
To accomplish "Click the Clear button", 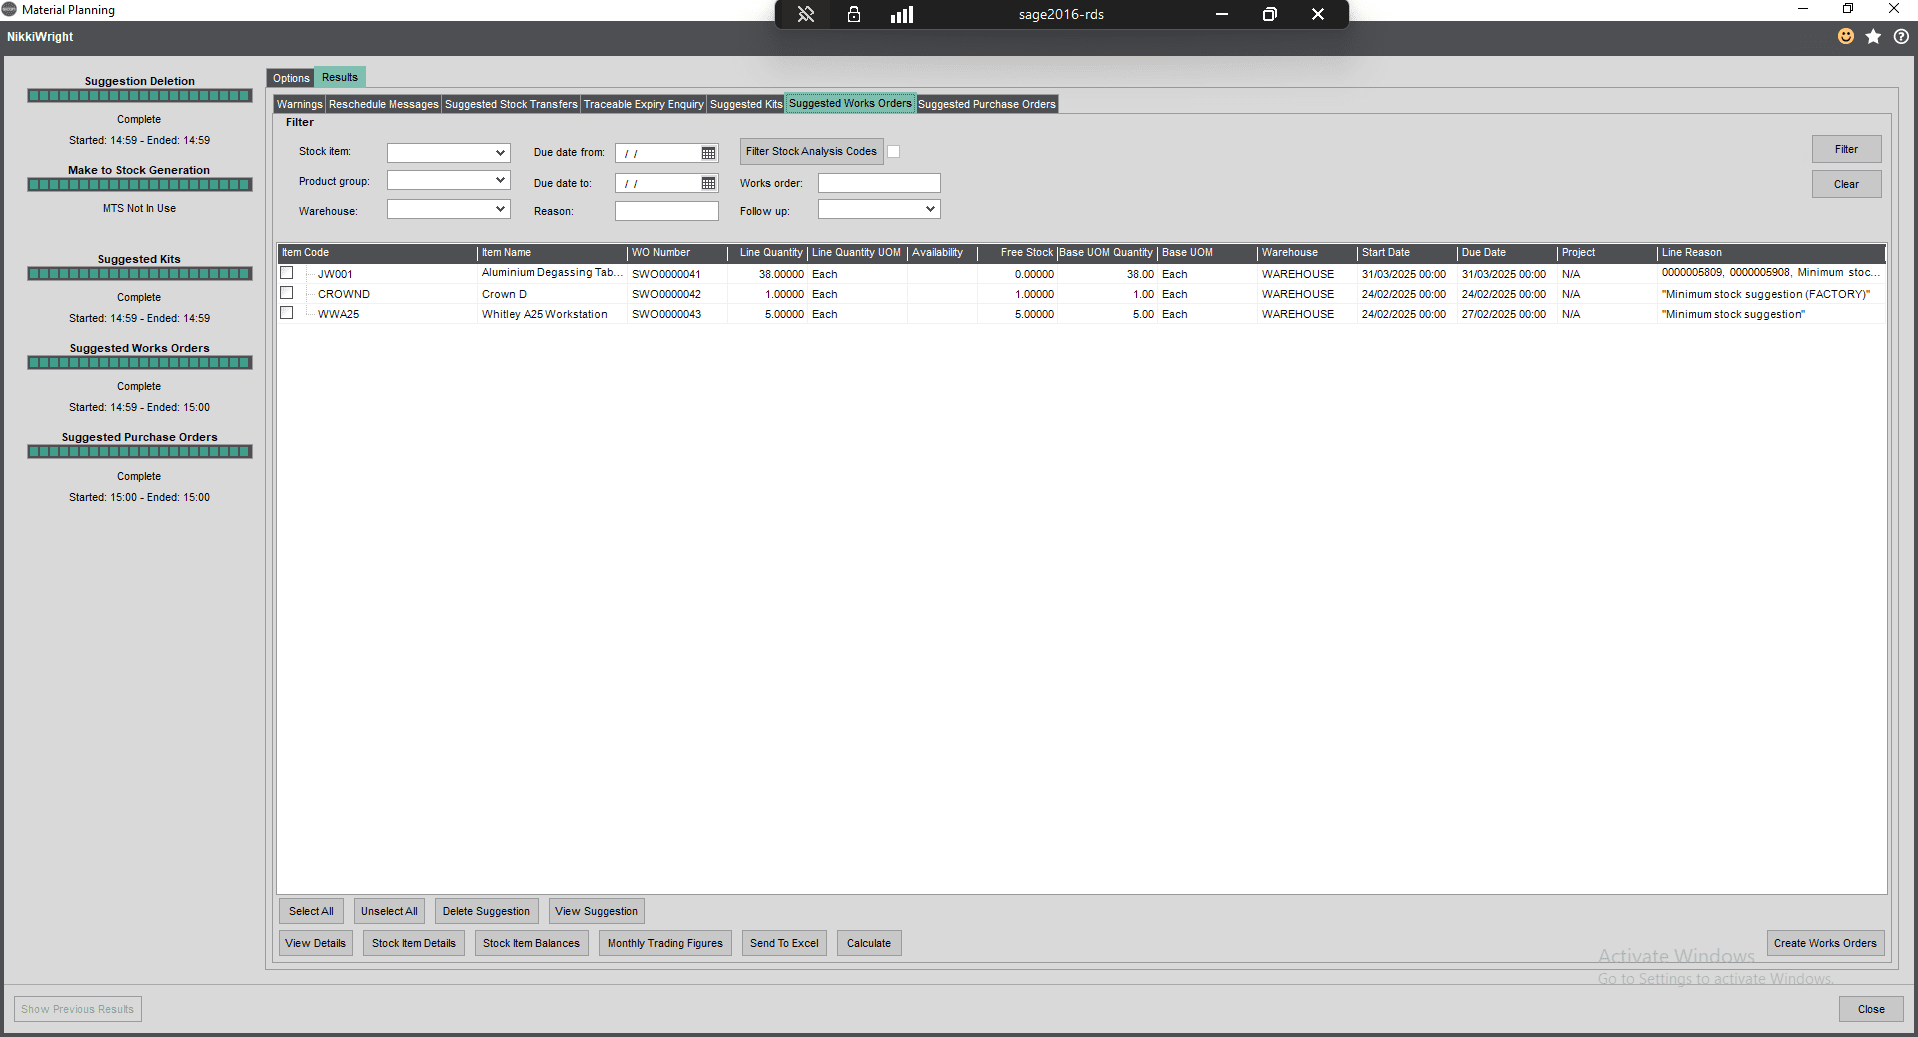I will tap(1846, 184).
